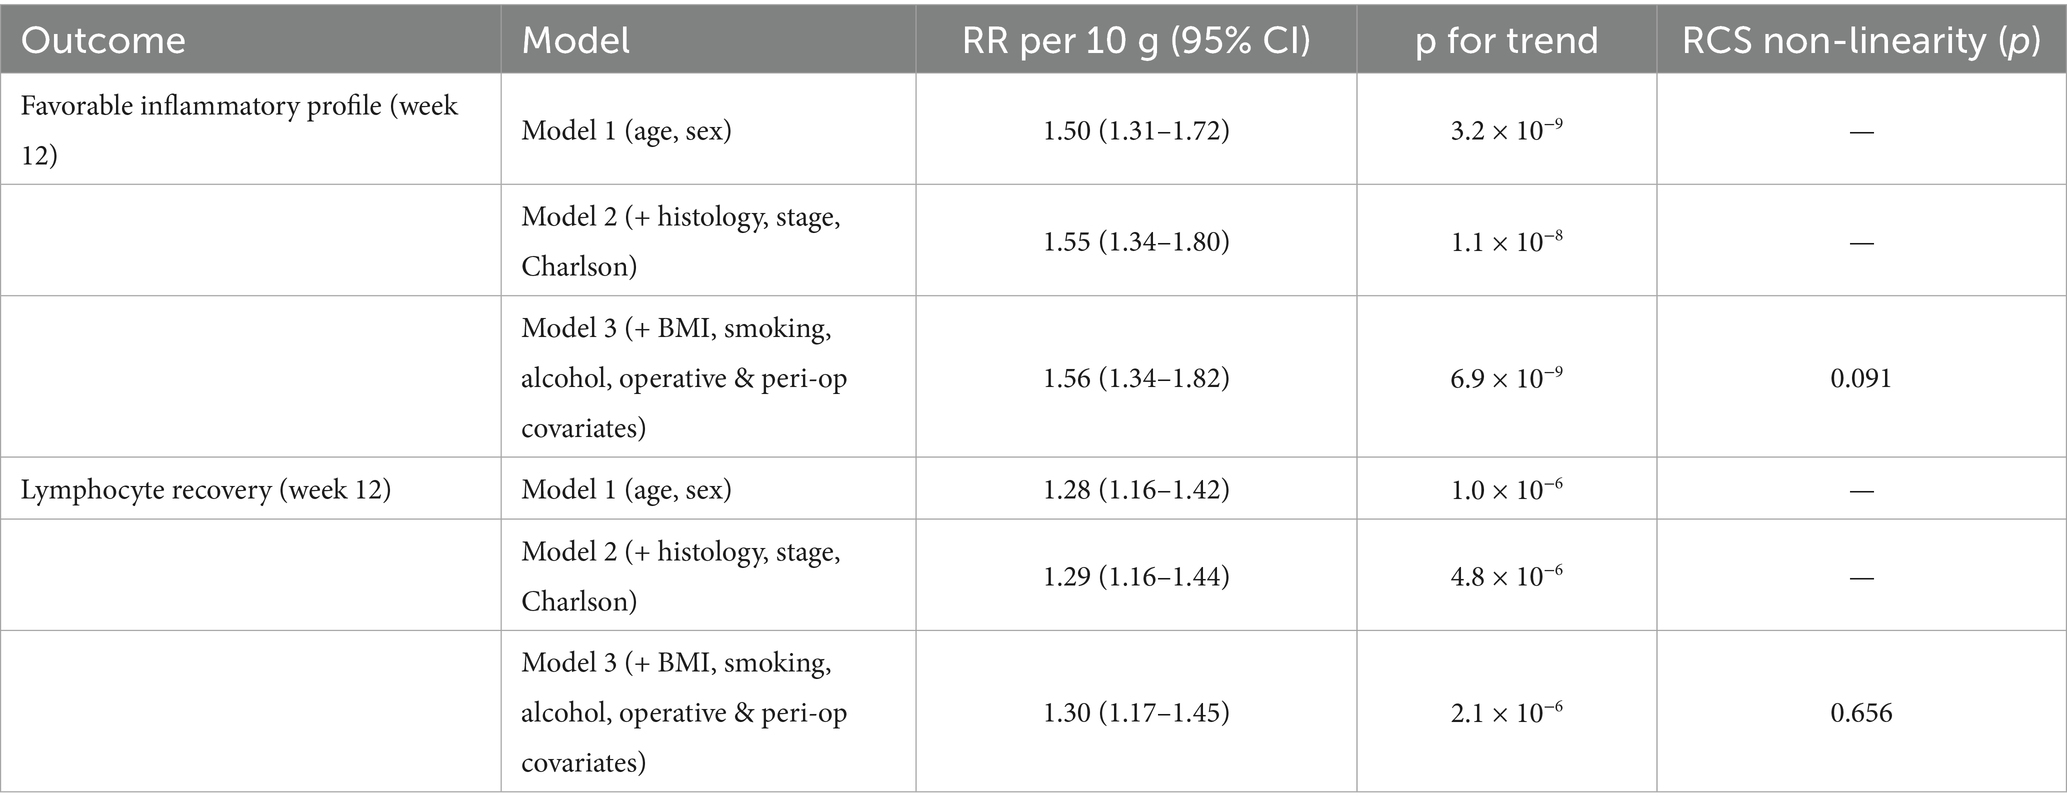Click the RR per 10 g header
Image resolution: width=2067 pixels, height=810 pixels.
click(1136, 41)
